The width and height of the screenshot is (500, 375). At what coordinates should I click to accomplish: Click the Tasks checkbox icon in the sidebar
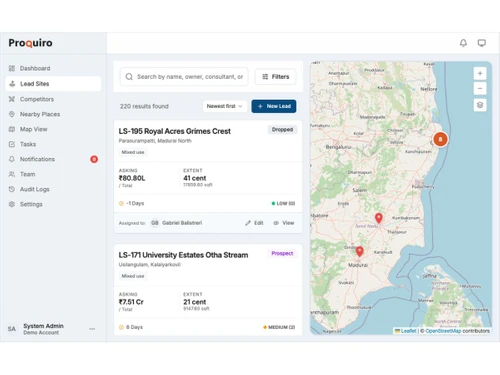pyautogui.click(x=12, y=144)
